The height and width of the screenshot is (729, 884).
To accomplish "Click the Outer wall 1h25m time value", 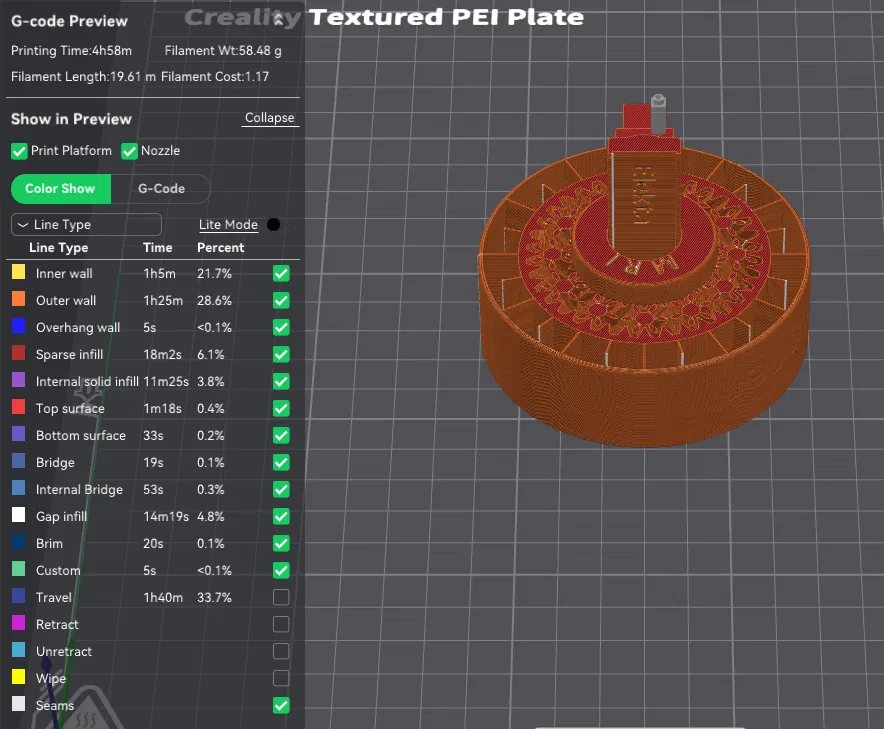I will (x=163, y=301).
